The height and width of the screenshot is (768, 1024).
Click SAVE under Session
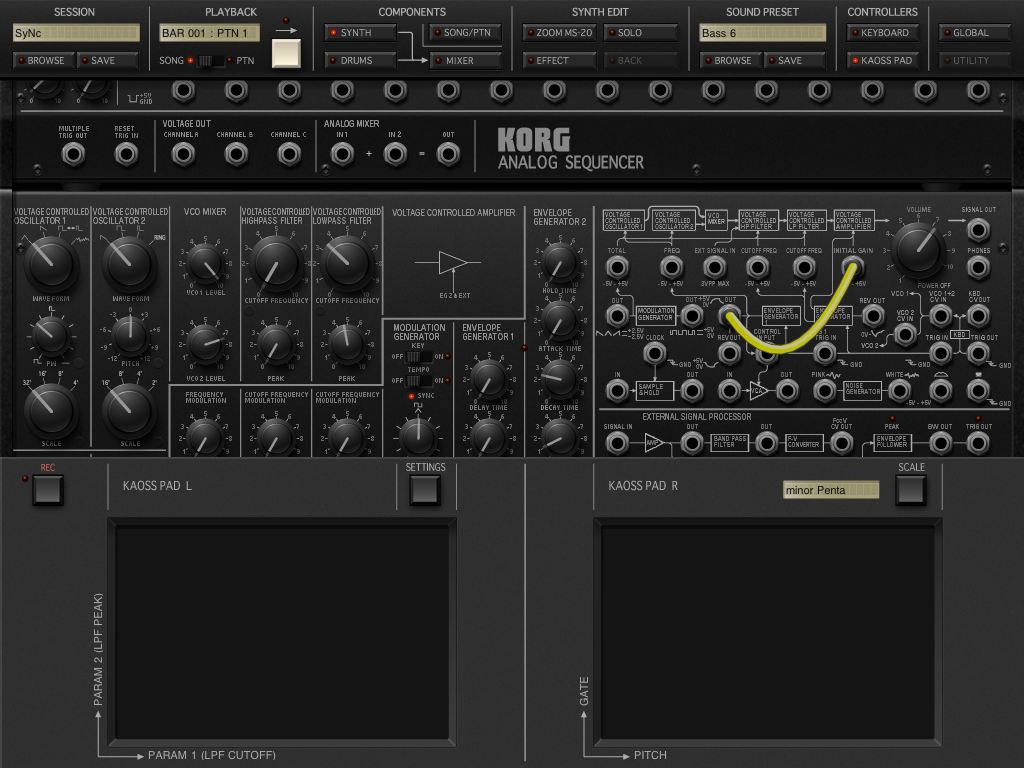pyautogui.click(x=108, y=60)
